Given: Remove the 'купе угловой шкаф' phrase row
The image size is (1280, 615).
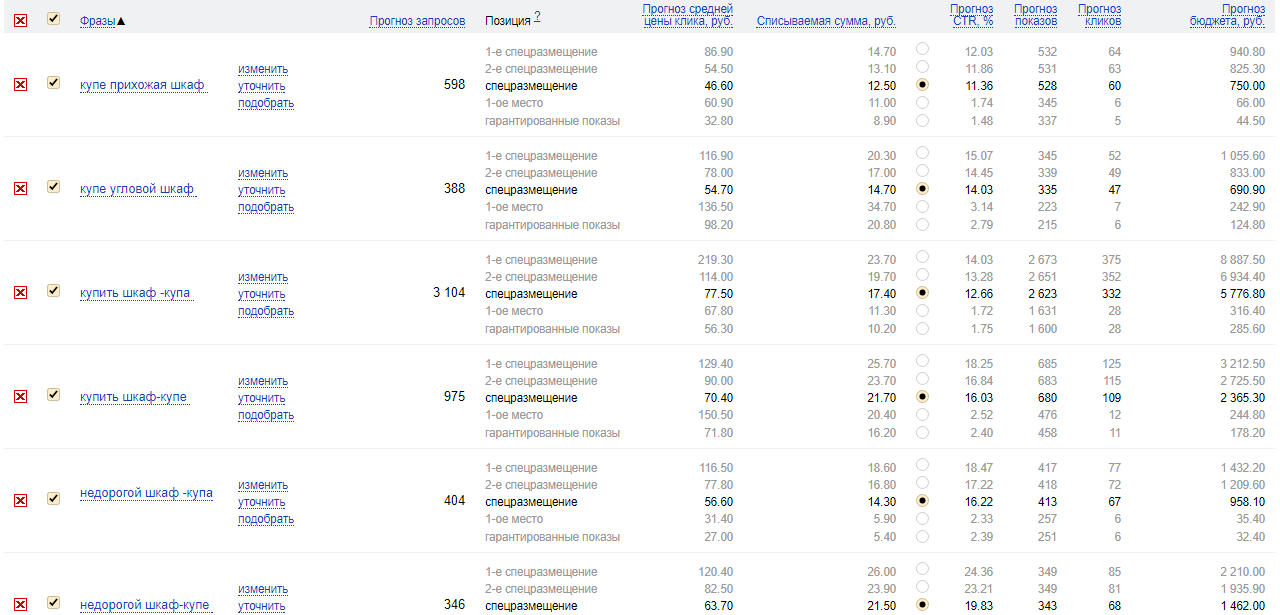Looking at the screenshot, I should pyautogui.click(x=20, y=189).
